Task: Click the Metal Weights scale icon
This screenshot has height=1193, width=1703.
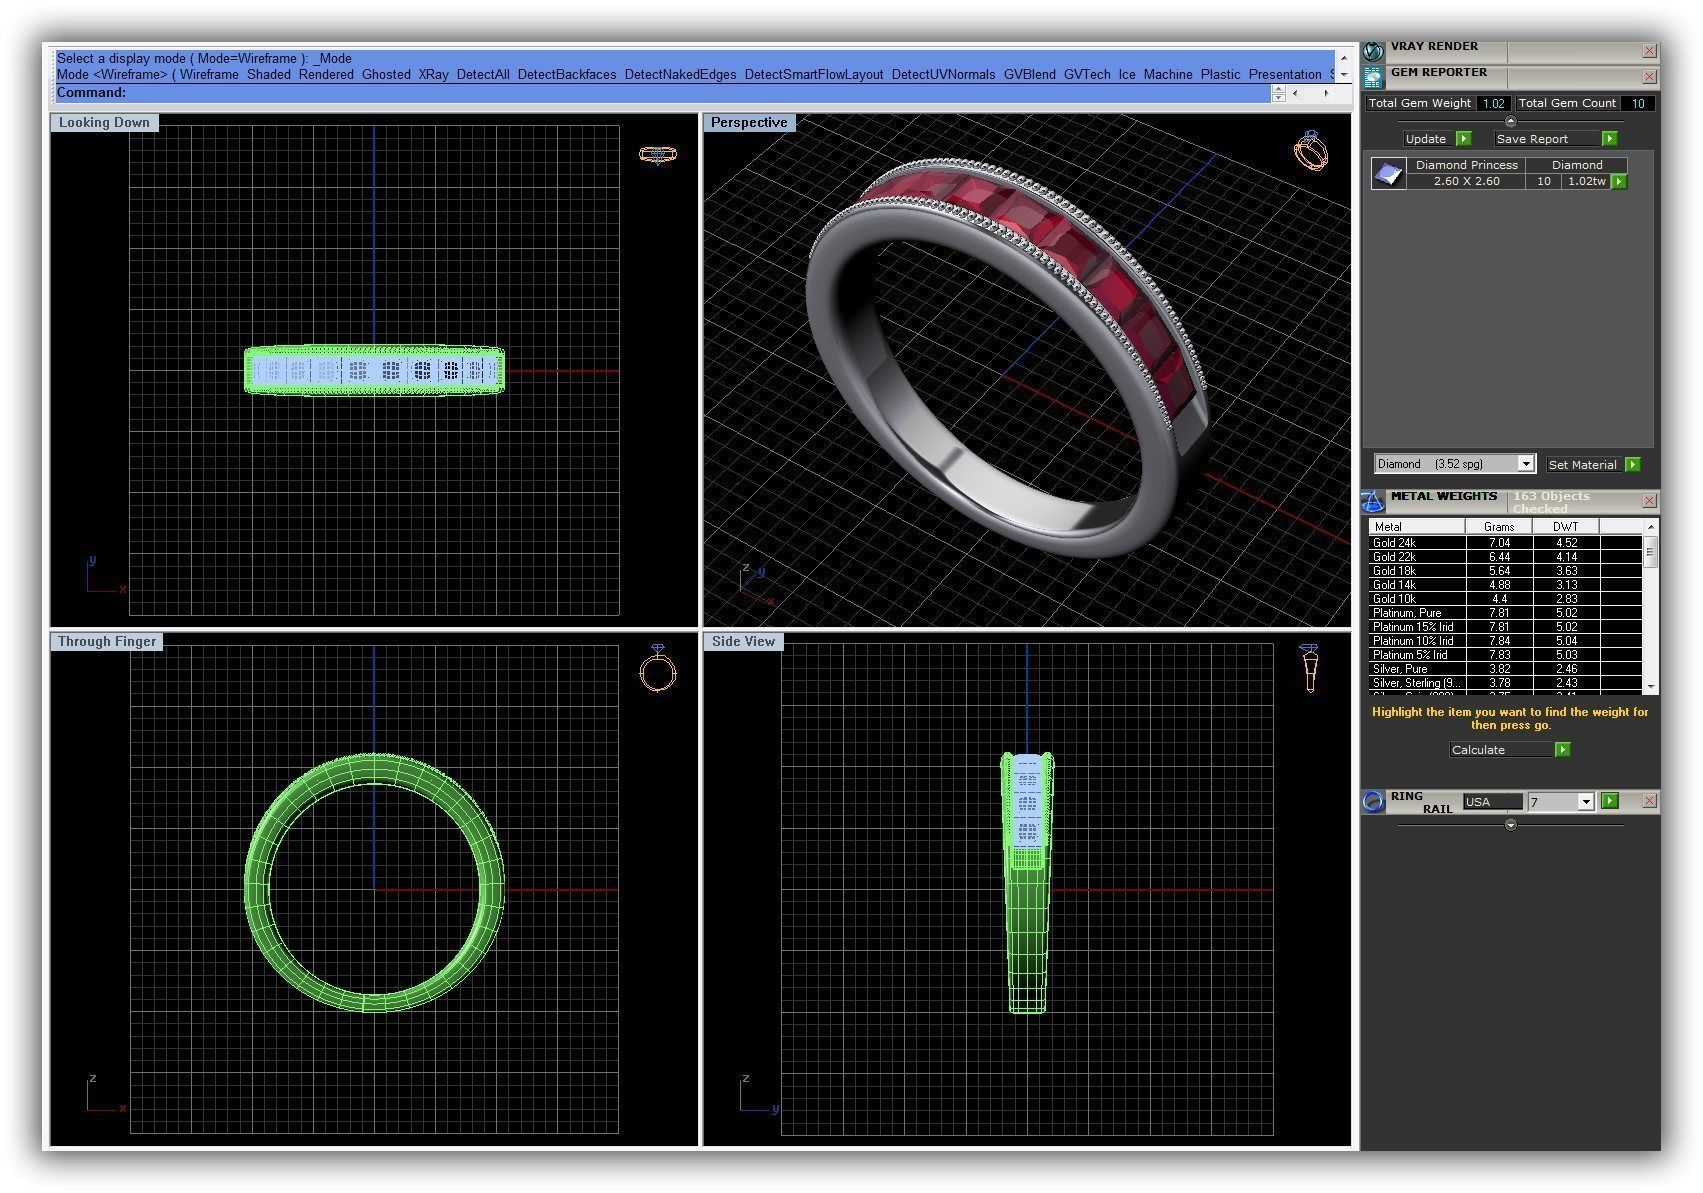Action: pos(1373,500)
